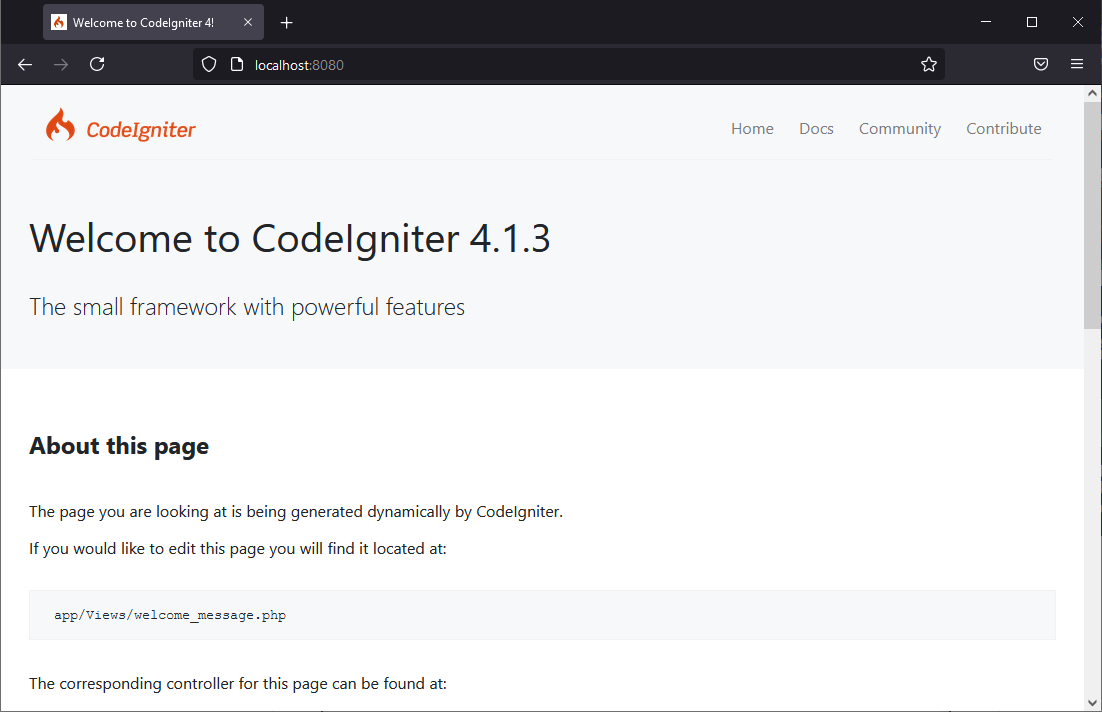Open the Save to Pocket icon

1041,64
